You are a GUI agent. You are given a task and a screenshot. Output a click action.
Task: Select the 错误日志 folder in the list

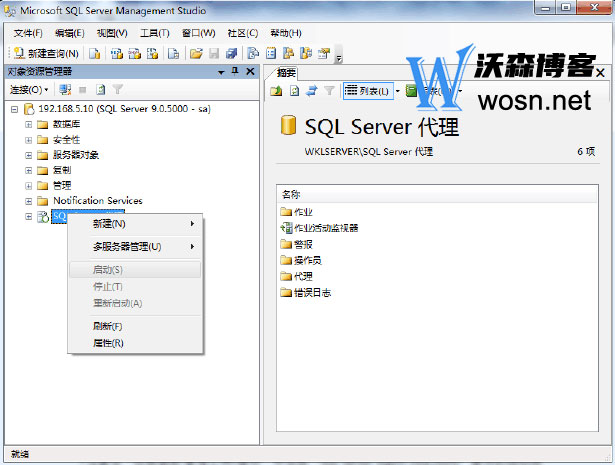pos(306,292)
